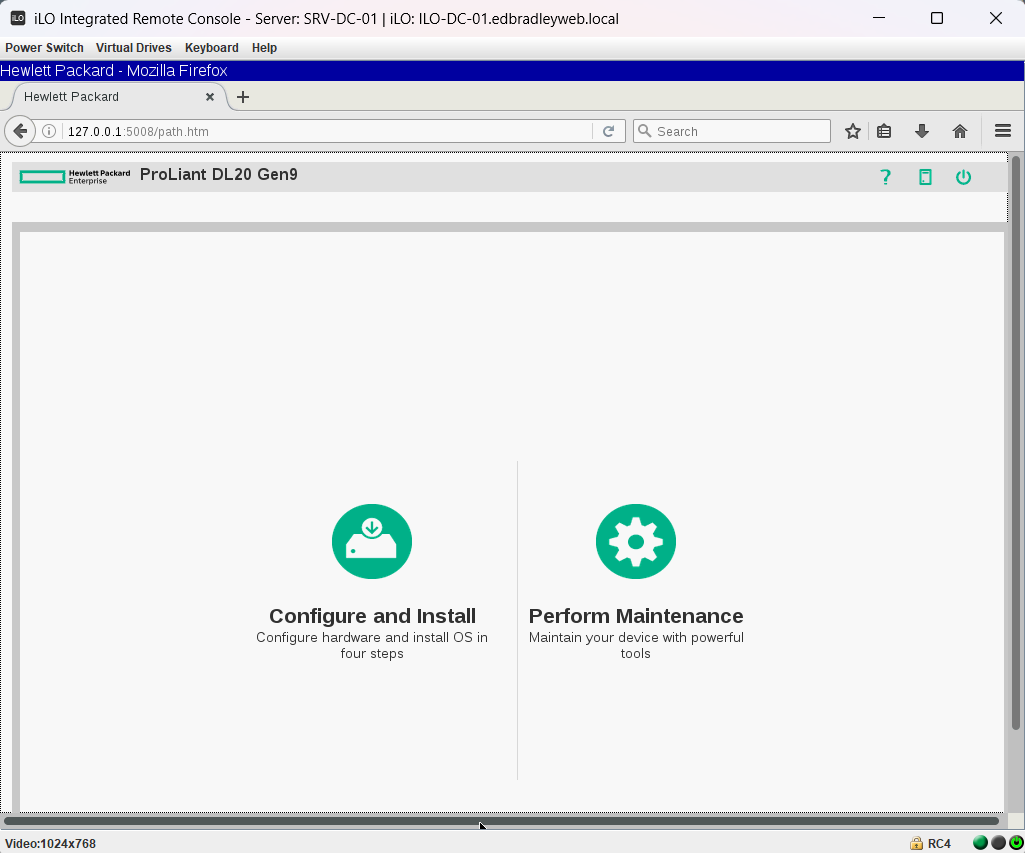Screen dimensions: 1025x853
Task: Click the RC4 encryption padlock icon
Action: point(915,843)
